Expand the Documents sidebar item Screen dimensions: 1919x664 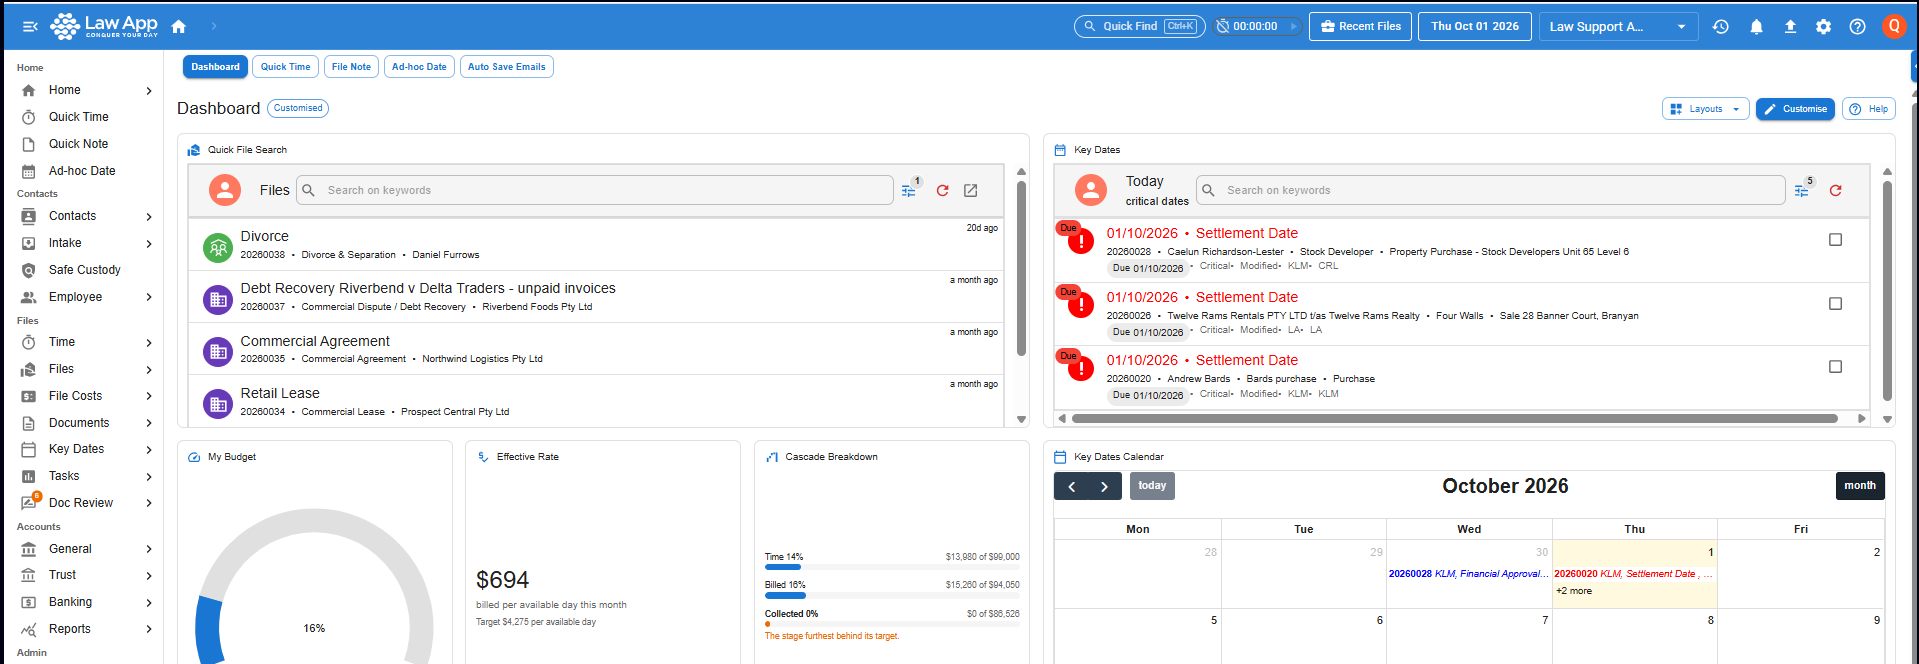click(x=149, y=424)
